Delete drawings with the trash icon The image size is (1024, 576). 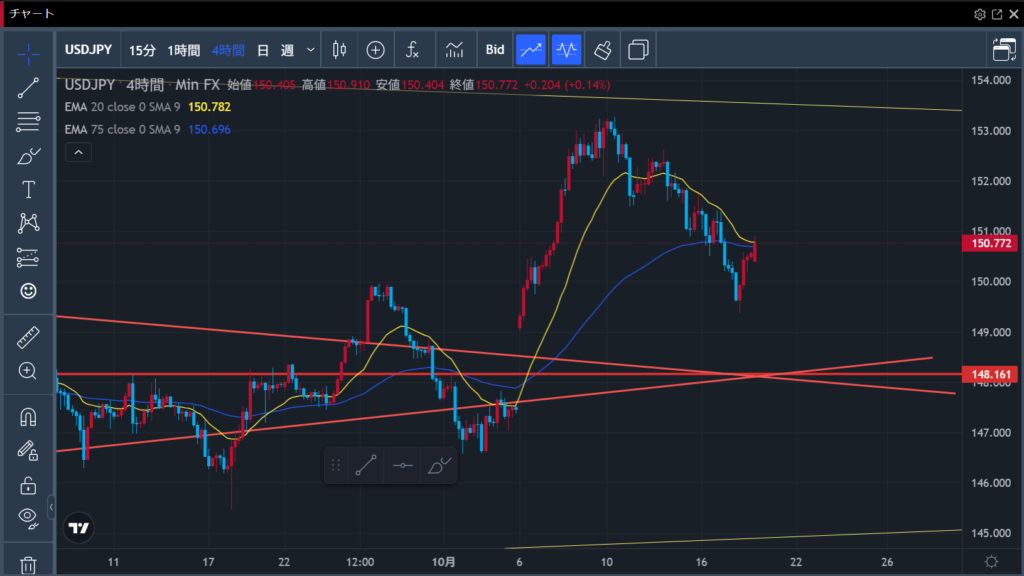[x=28, y=565]
